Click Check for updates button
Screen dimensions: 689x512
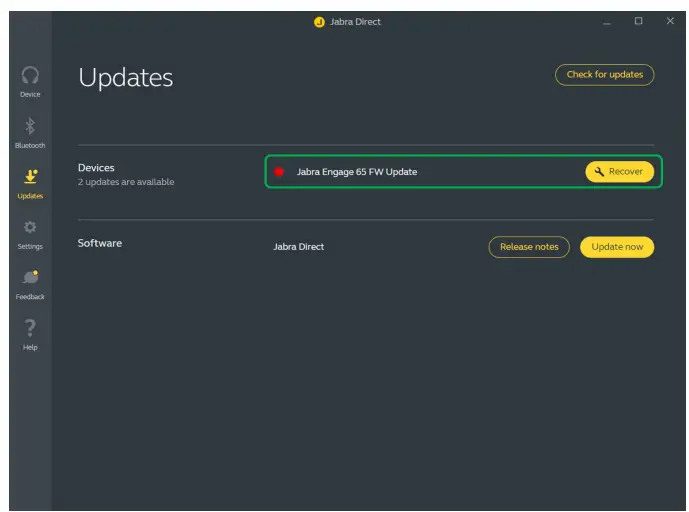coord(605,75)
